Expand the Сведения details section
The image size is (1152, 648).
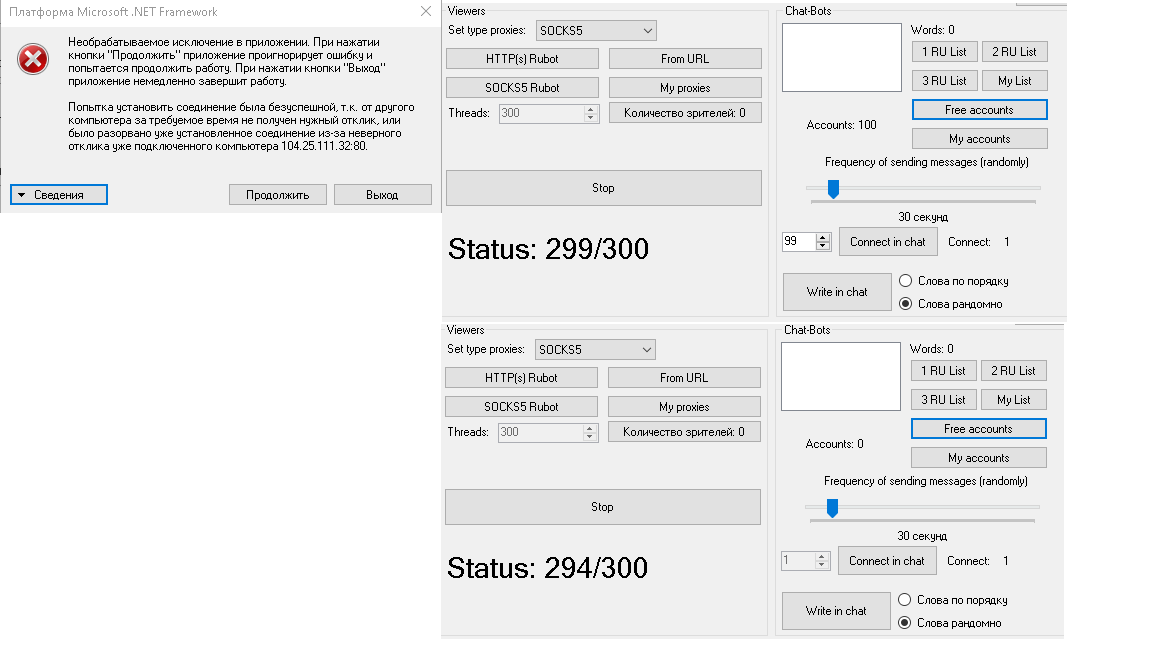pos(59,195)
